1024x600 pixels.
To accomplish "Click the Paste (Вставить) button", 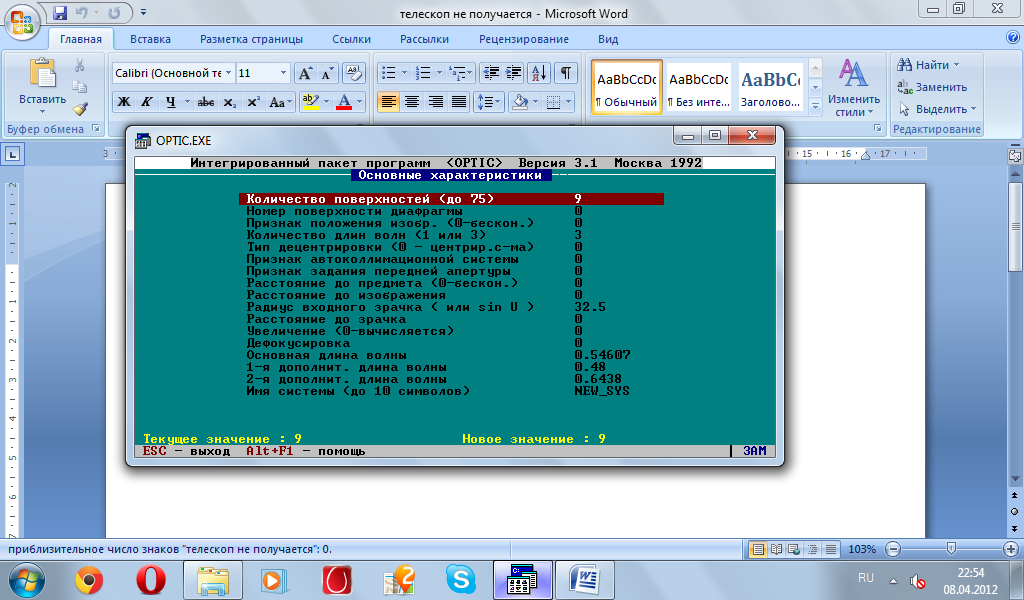I will click(42, 86).
